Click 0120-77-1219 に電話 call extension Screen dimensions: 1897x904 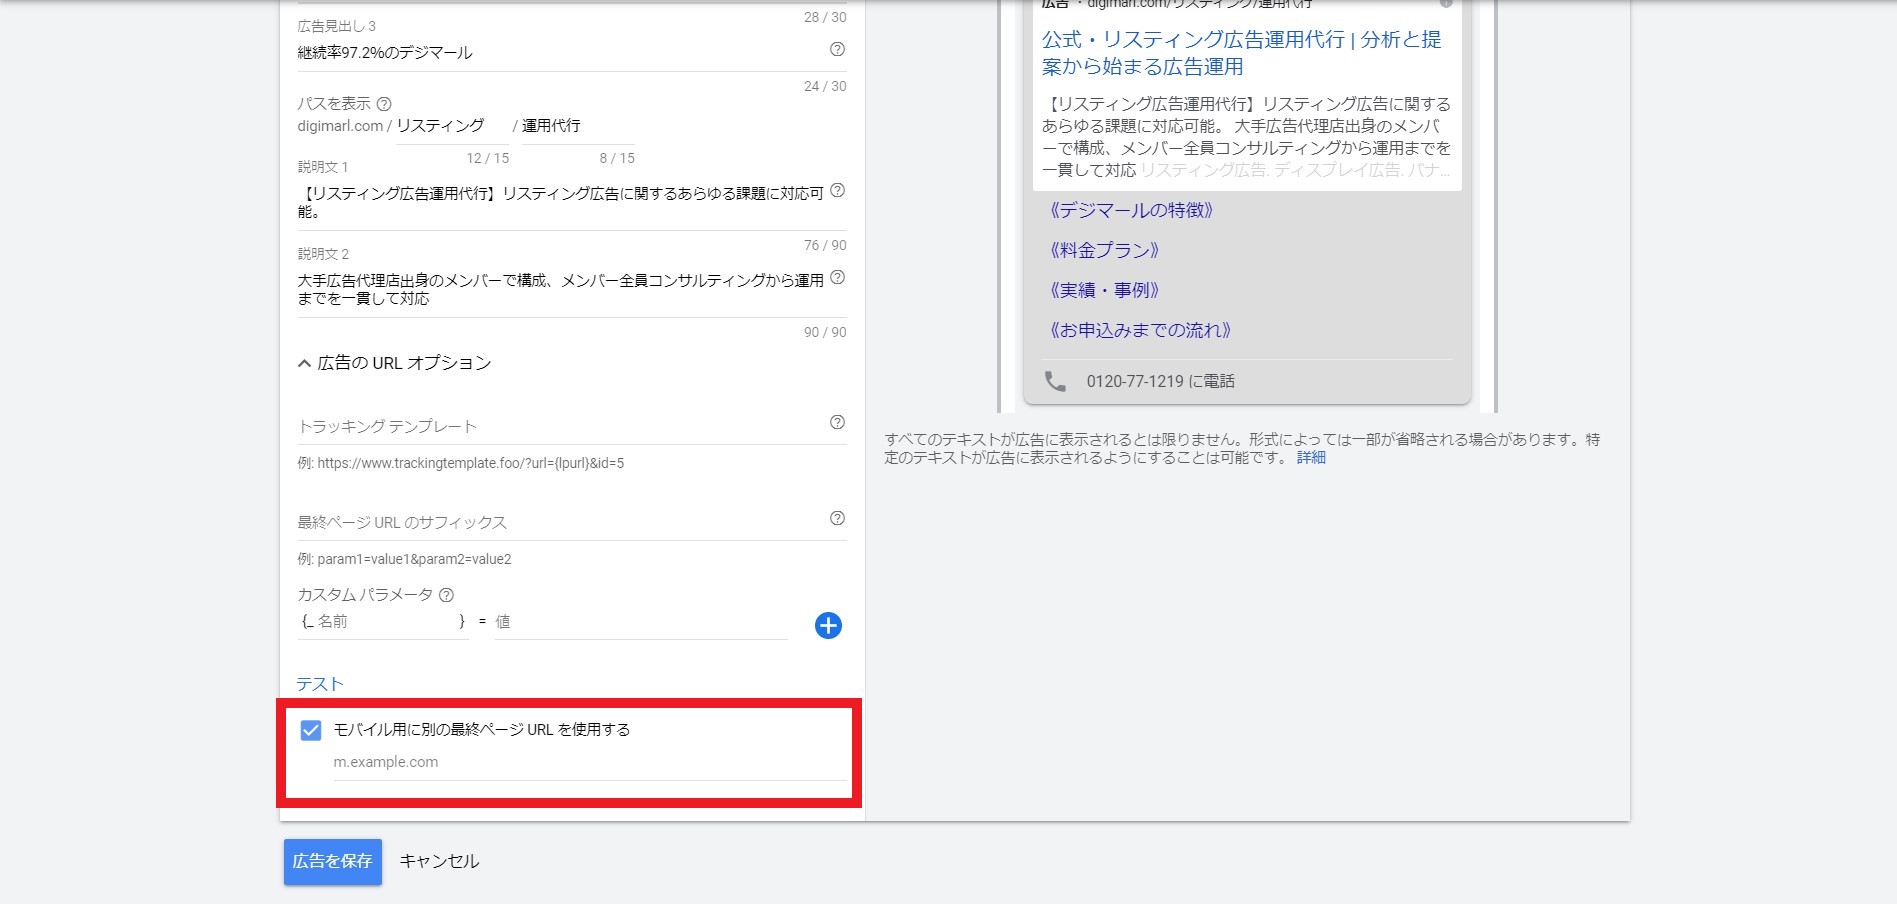click(1161, 381)
